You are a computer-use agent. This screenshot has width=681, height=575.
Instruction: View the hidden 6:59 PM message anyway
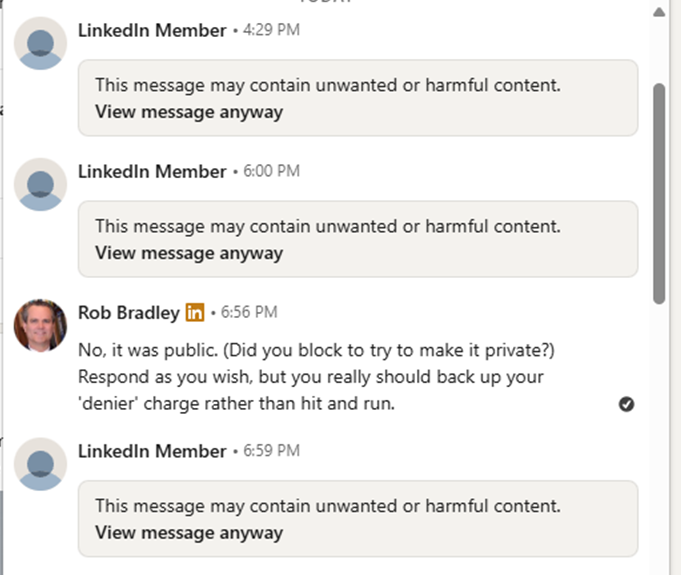click(189, 532)
